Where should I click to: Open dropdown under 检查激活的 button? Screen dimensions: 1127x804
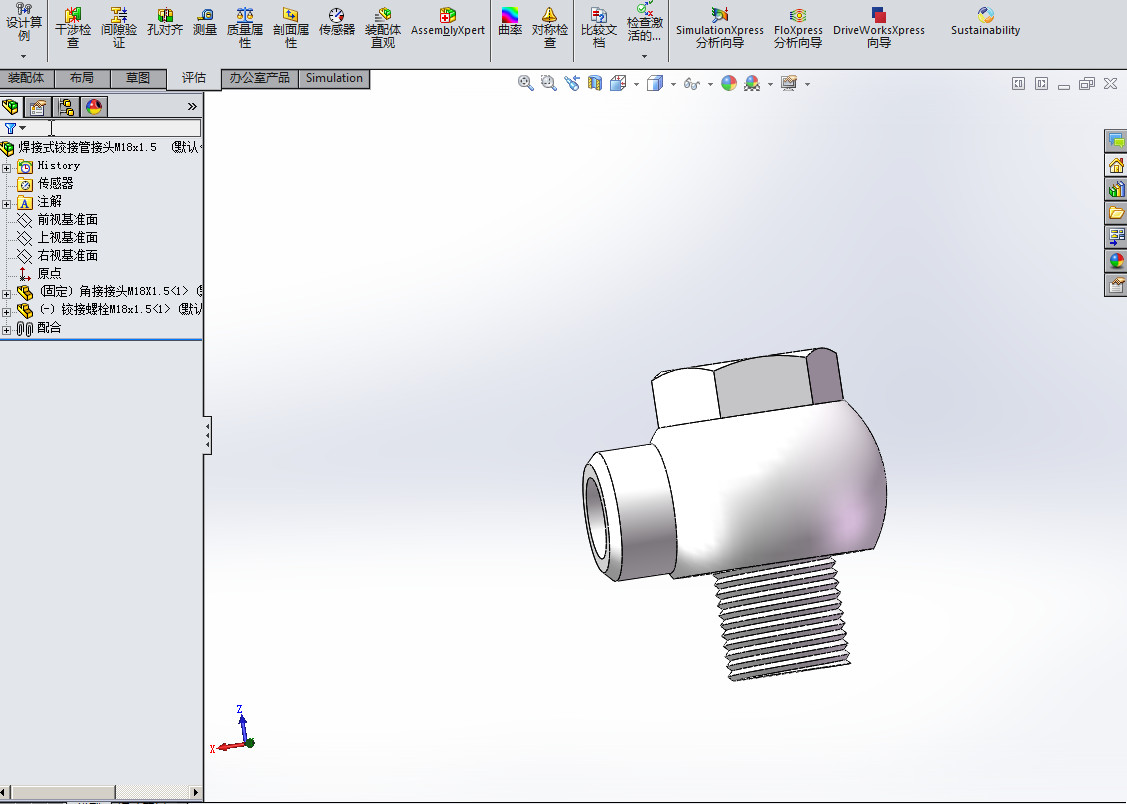[645, 55]
